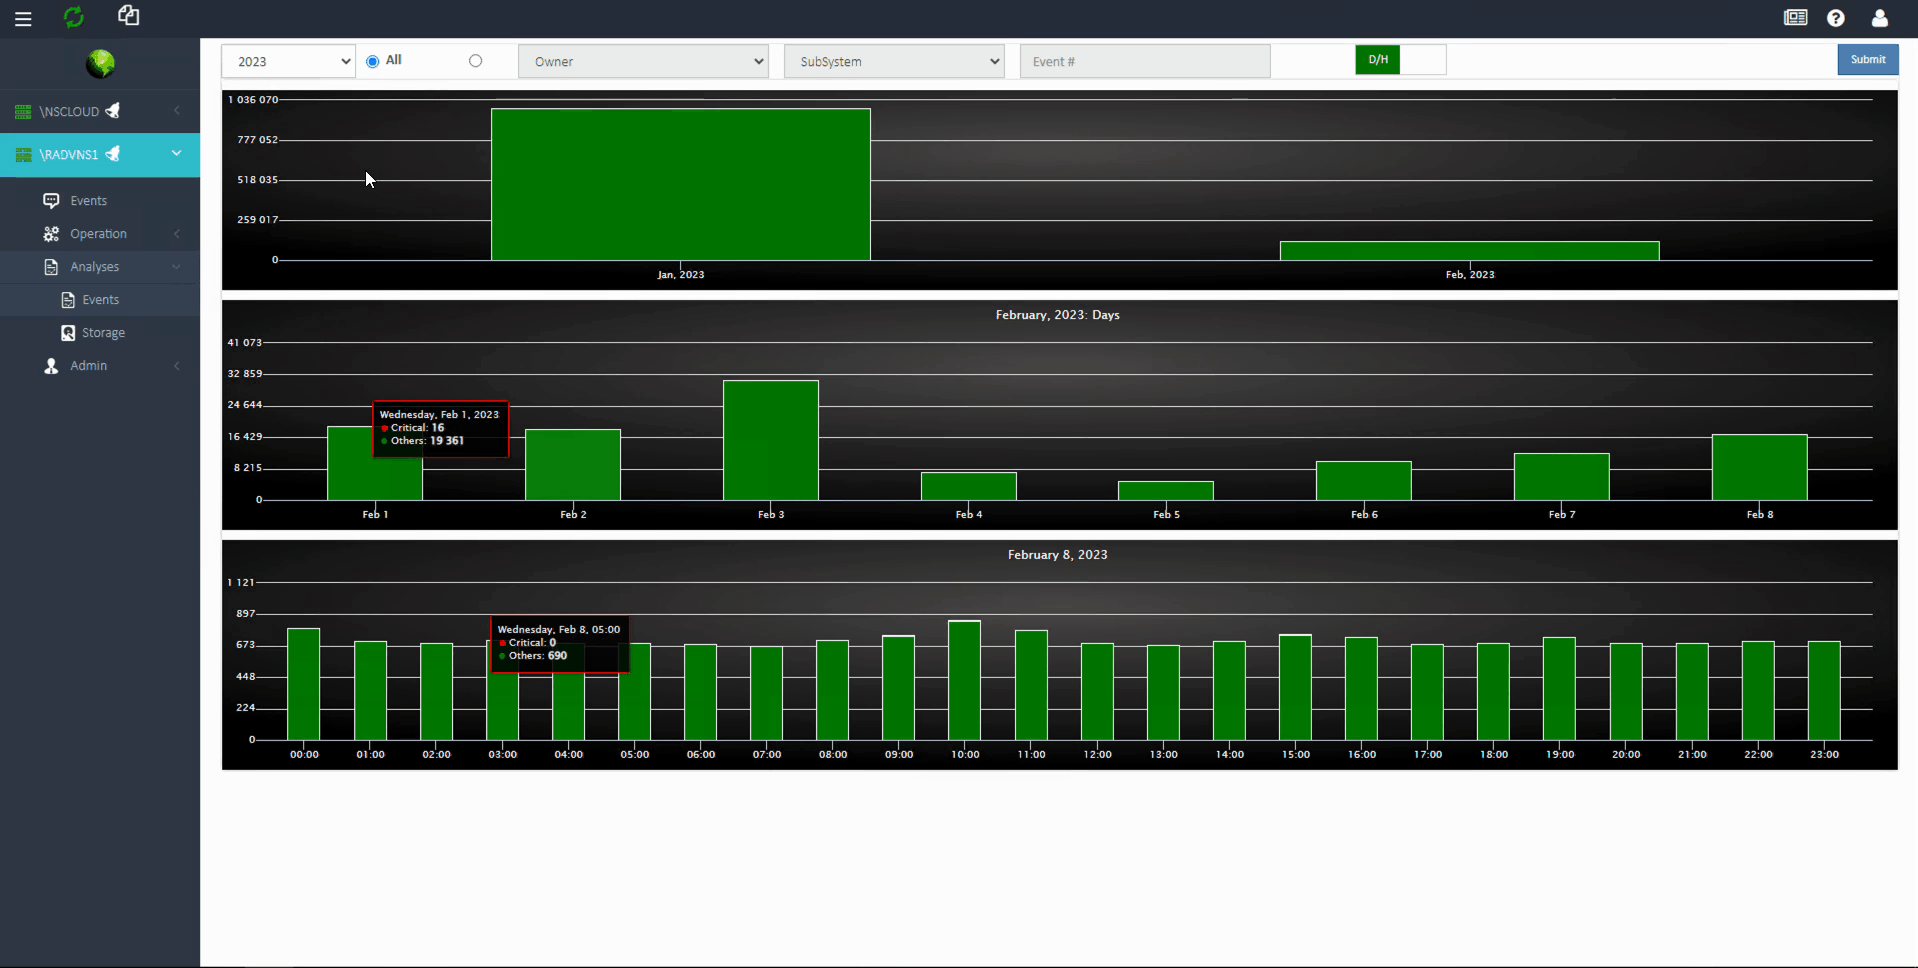The image size is (1918, 968).
Task: Click the 00:00 bar in hourly chart
Action: click(304, 684)
